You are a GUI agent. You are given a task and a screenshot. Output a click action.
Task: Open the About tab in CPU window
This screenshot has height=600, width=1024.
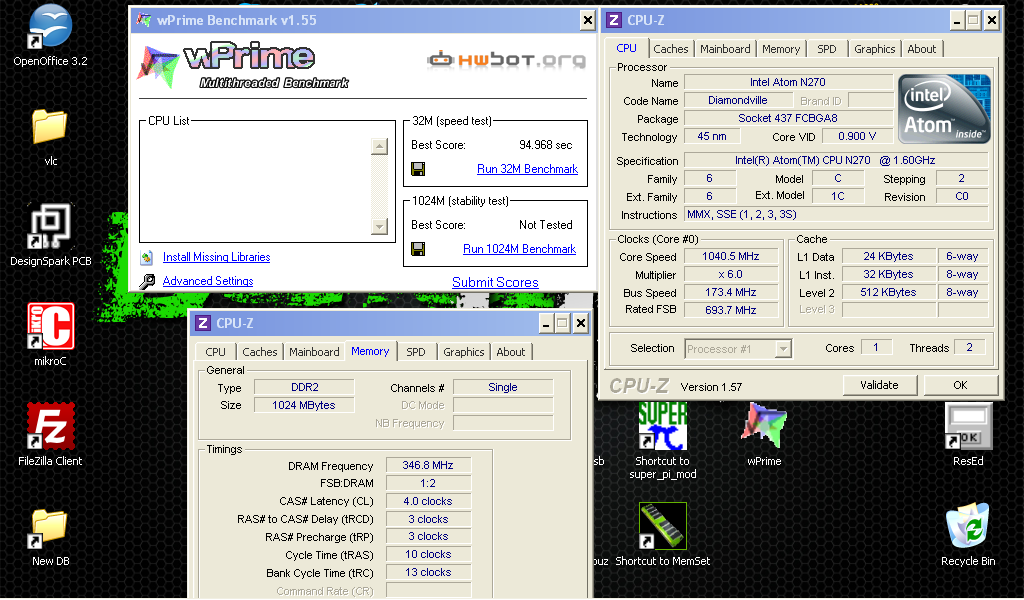(x=921, y=49)
